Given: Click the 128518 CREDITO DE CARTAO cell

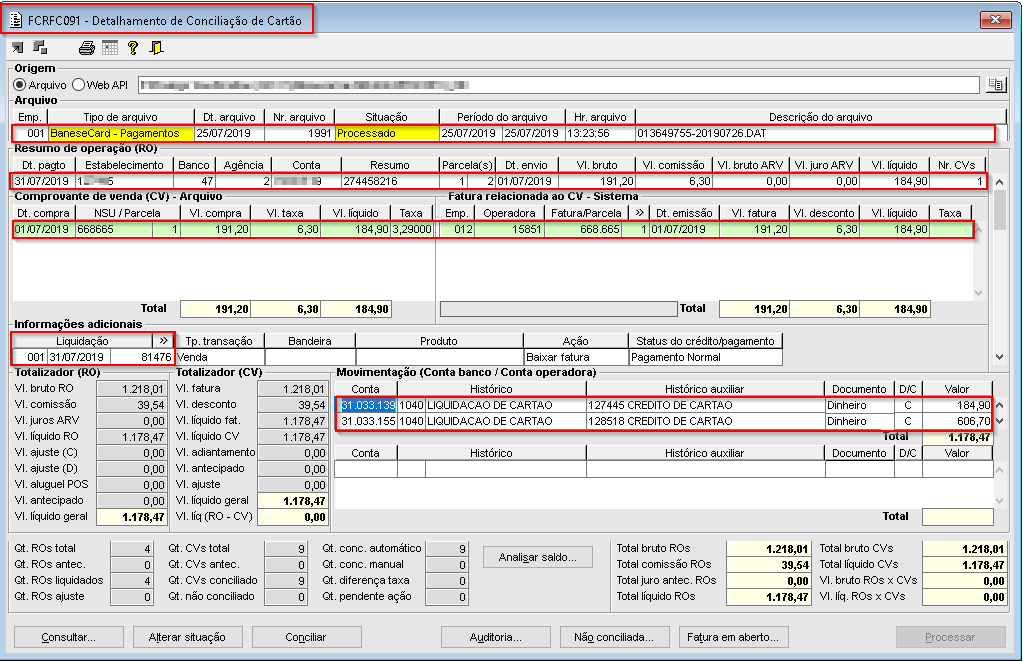Looking at the screenshot, I should pos(705,422).
